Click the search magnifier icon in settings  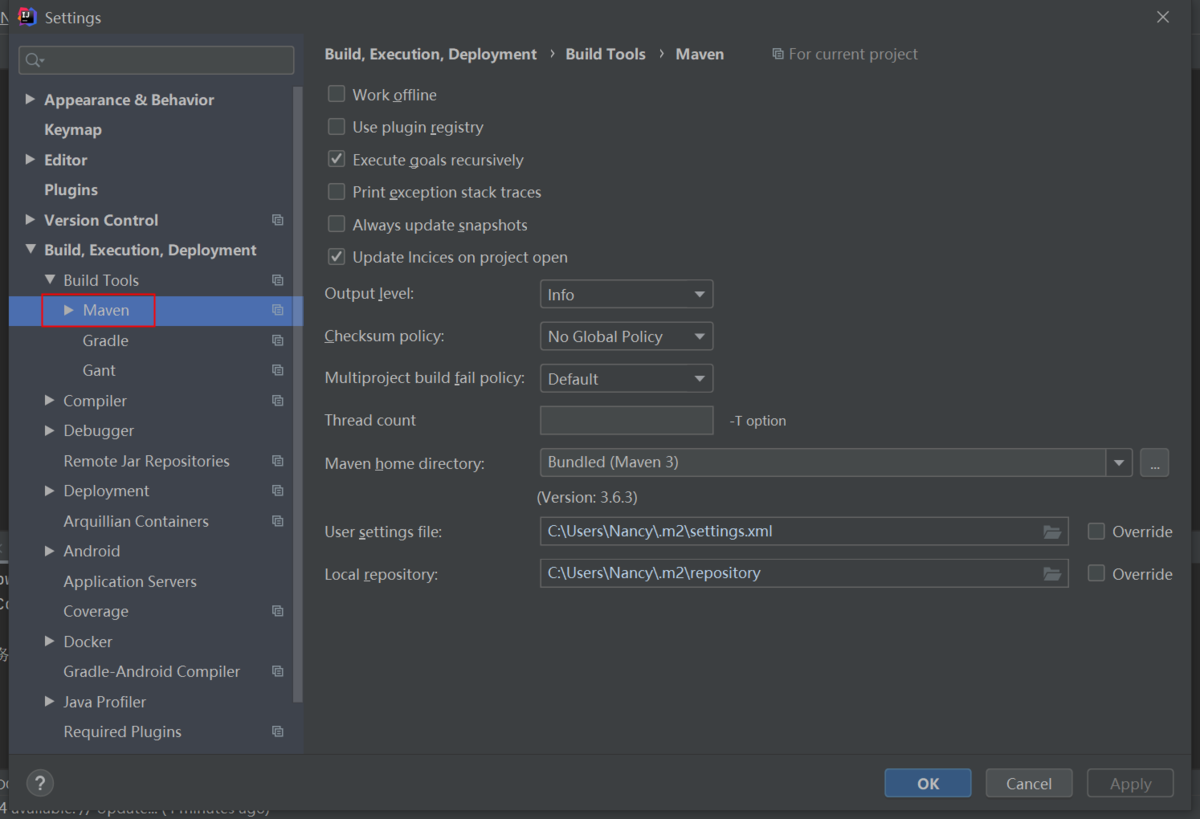(34, 60)
